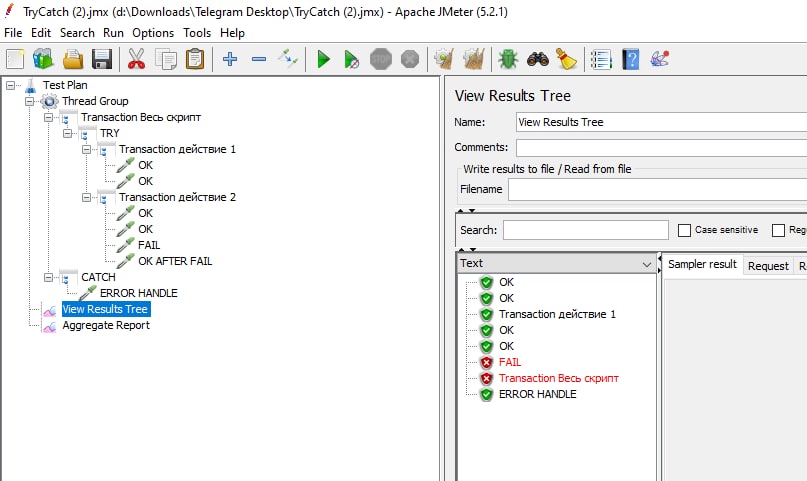Select red FAIL entry in results list
807x481 pixels.
coord(510,362)
